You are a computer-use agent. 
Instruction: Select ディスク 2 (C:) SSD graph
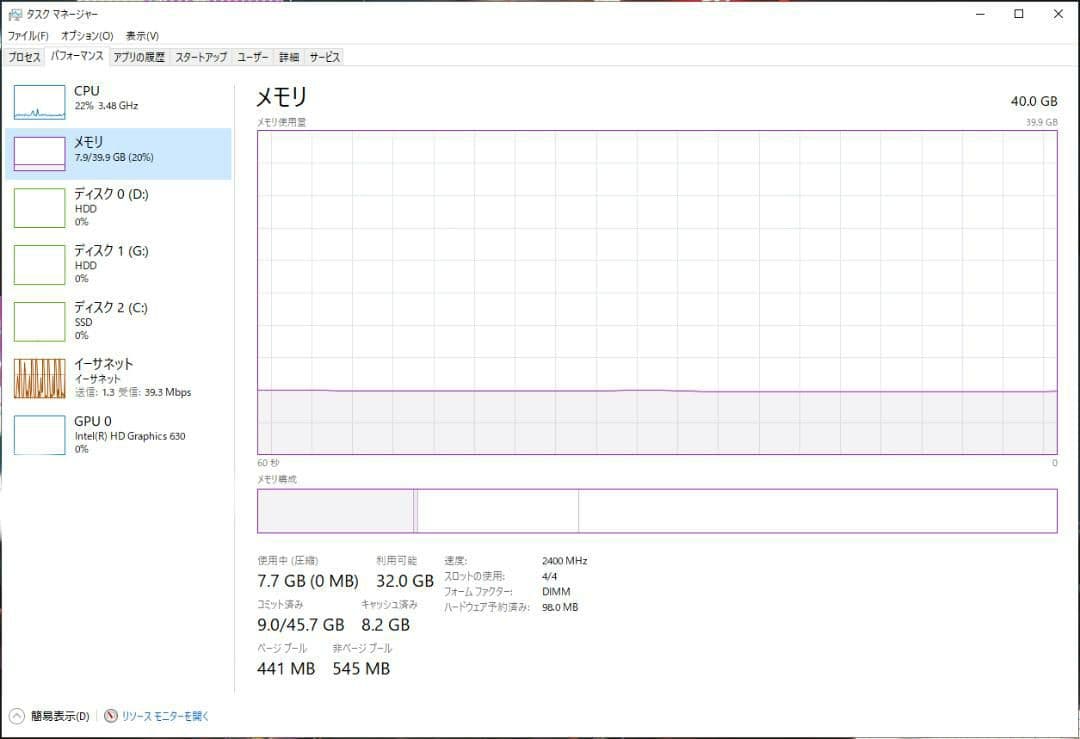click(120, 320)
